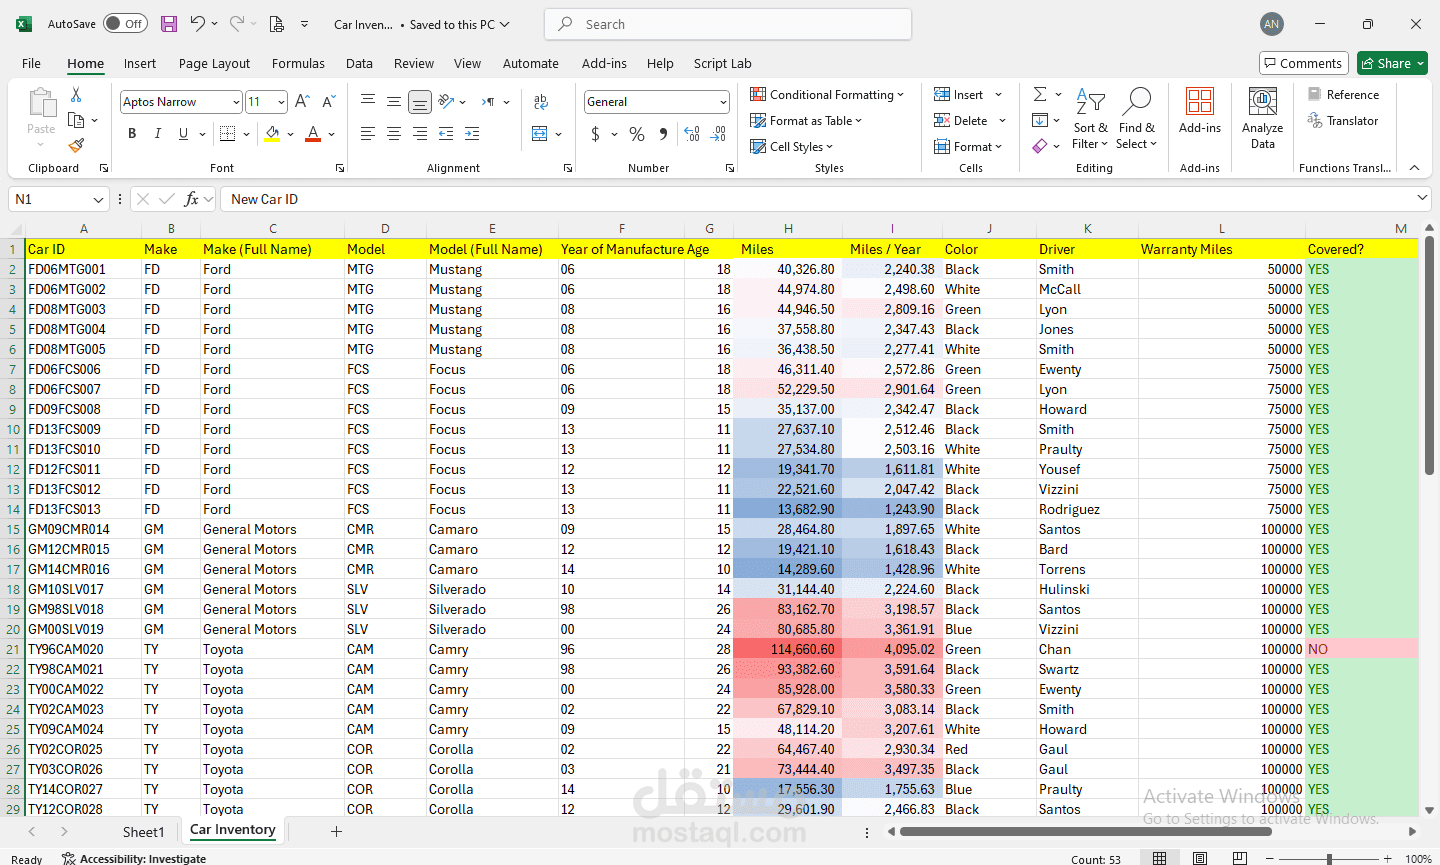This screenshot has width=1440, height=865.
Task: Click the Top Align icon
Action: coord(368,101)
